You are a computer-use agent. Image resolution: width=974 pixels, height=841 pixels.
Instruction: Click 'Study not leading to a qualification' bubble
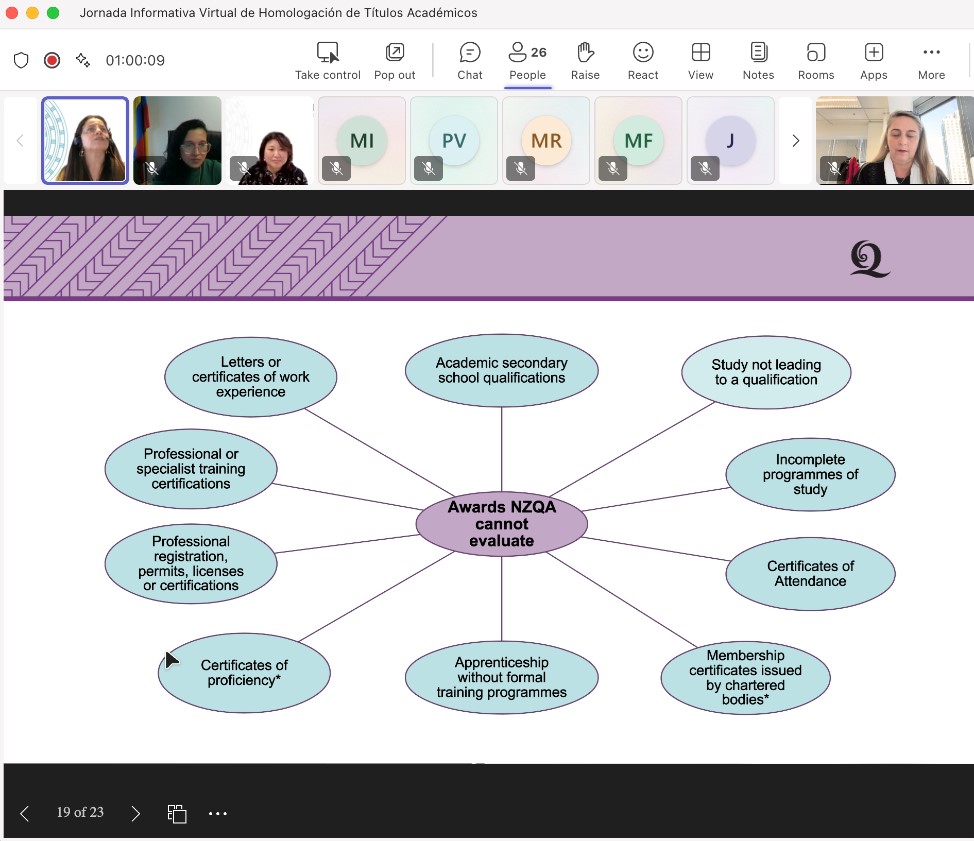pyautogui.click(x=766, y=372)
